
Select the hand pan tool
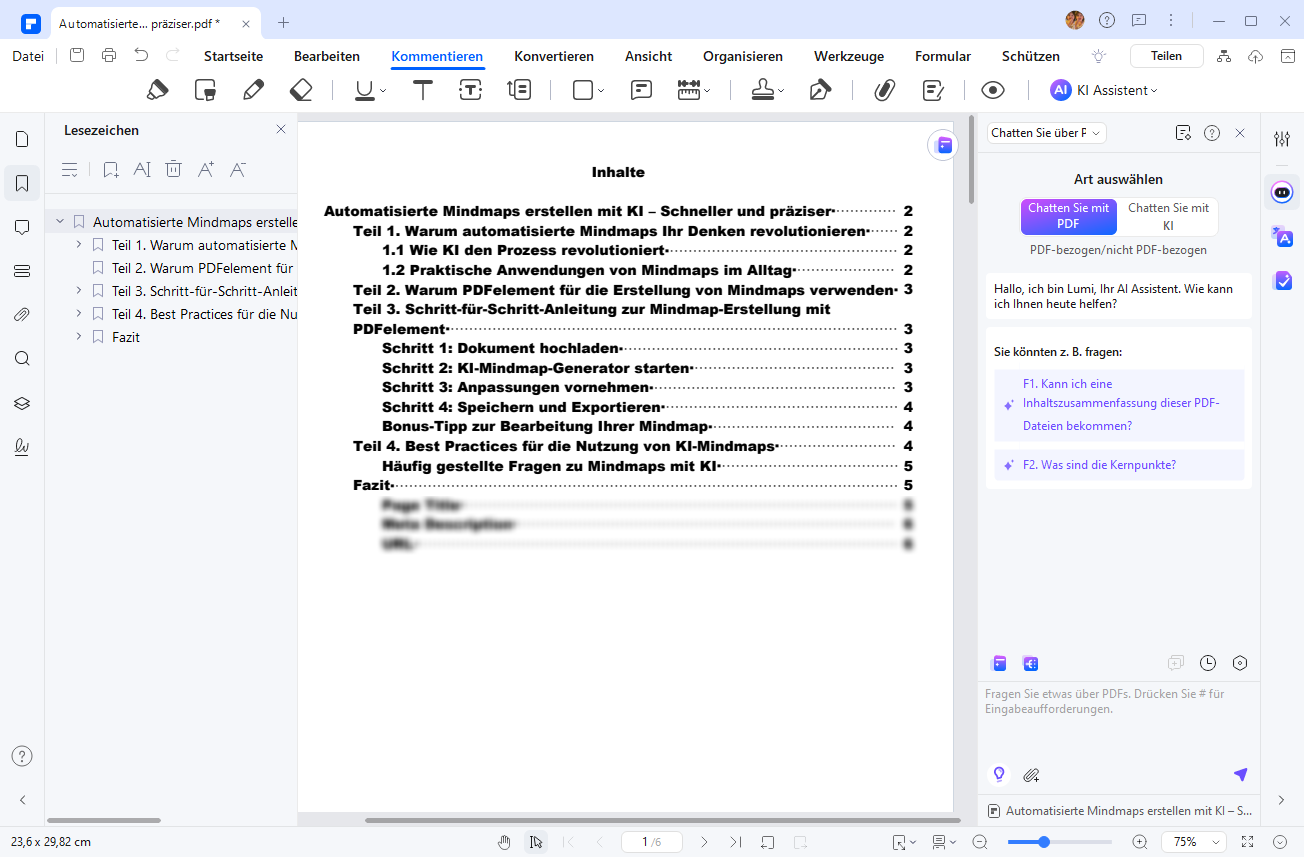505,842
